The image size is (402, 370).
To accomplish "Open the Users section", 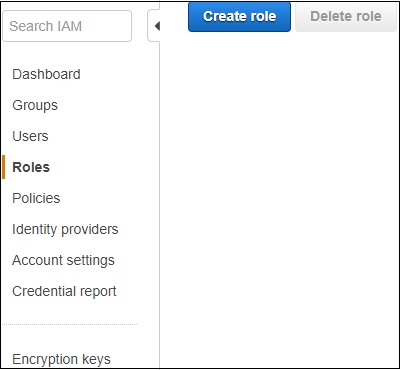I will point(30,136).
